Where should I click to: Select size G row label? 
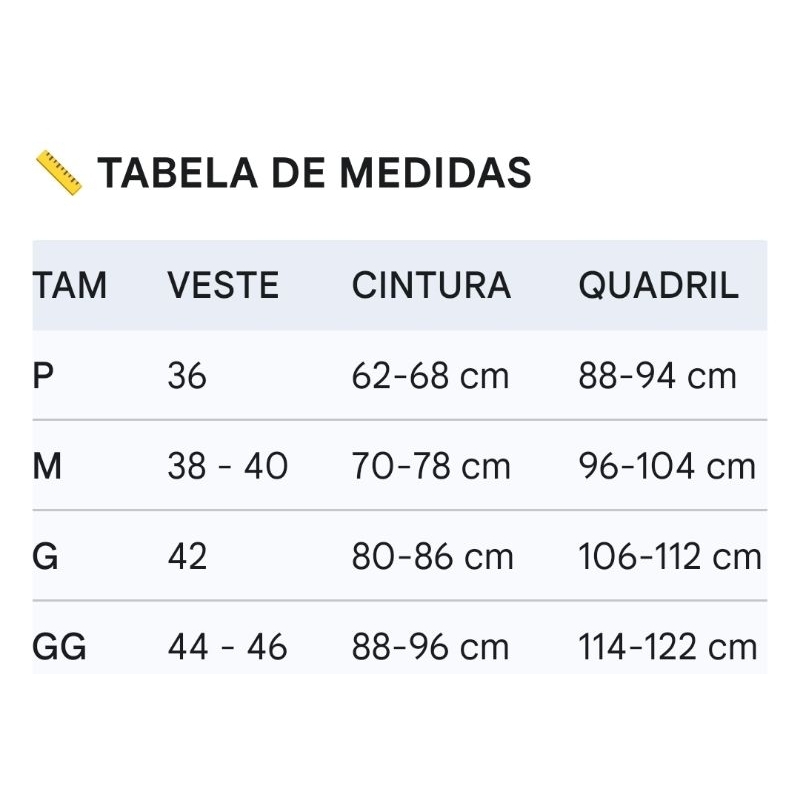[x=46, y=556]
